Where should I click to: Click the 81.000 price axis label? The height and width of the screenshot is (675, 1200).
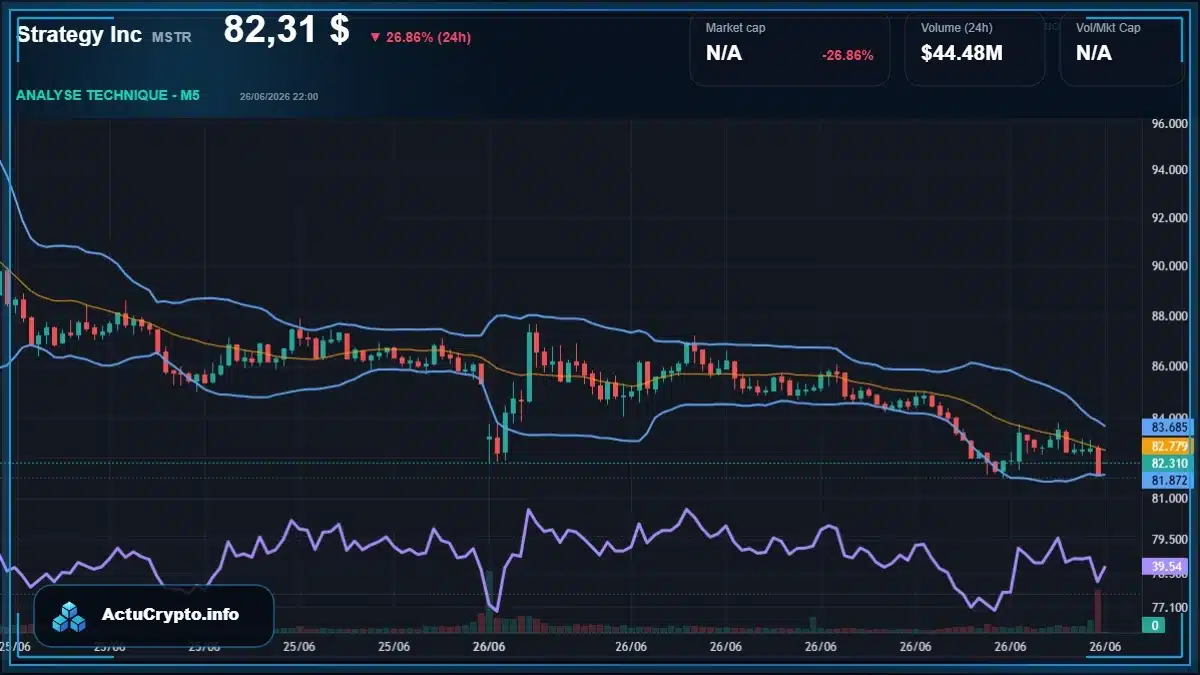click(x=1168, y=498)
